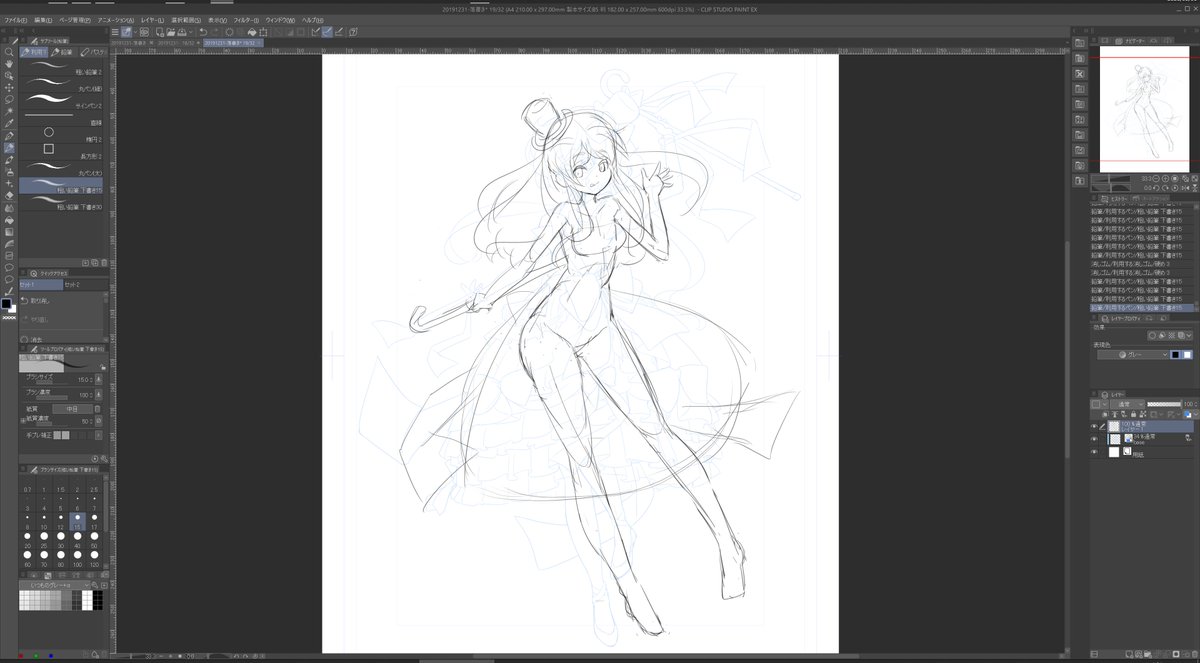Screen dimensions: 1200x663
Task: Toggle visibility of top 100% layer
Action: point(1096,426)
